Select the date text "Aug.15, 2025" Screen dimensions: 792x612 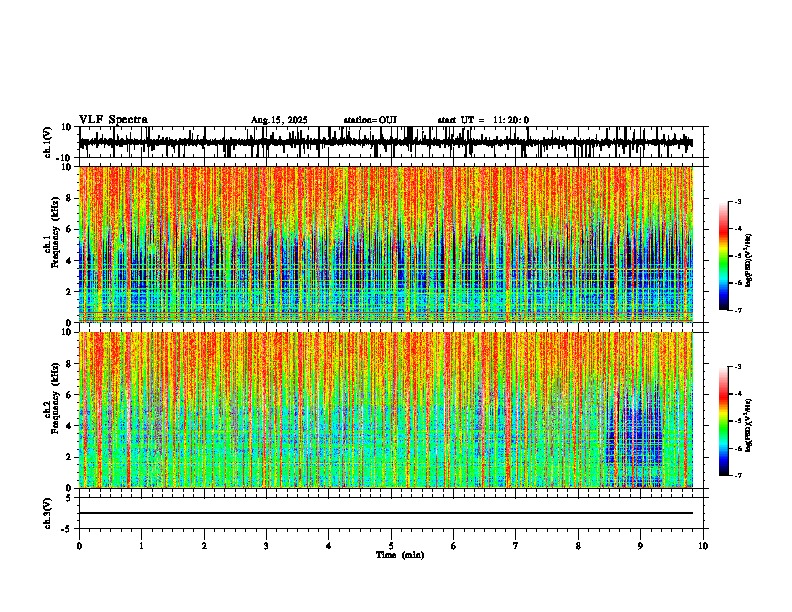coord(279,120)
